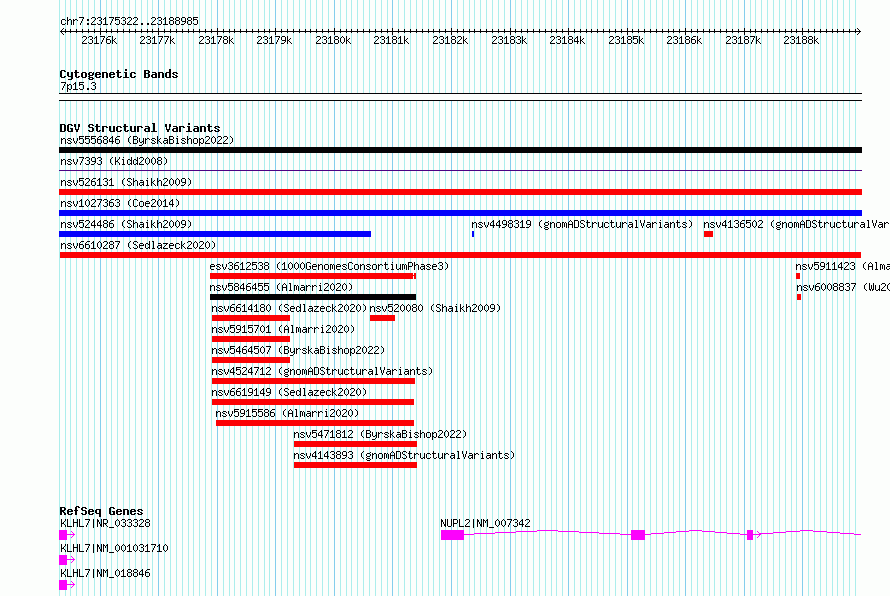Click the RefSeq Genes track title
Image resolution: width=890 pixels, height=596 pixels.
click(101, 511)
